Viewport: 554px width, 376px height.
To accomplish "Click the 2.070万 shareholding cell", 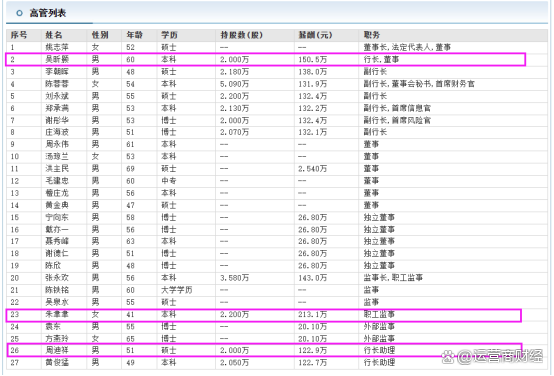I will pyautogui.click(x=235, y=132).
